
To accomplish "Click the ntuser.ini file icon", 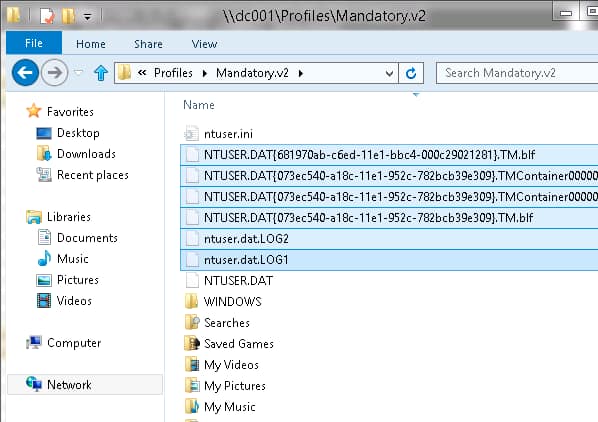I will coord(192,134).
